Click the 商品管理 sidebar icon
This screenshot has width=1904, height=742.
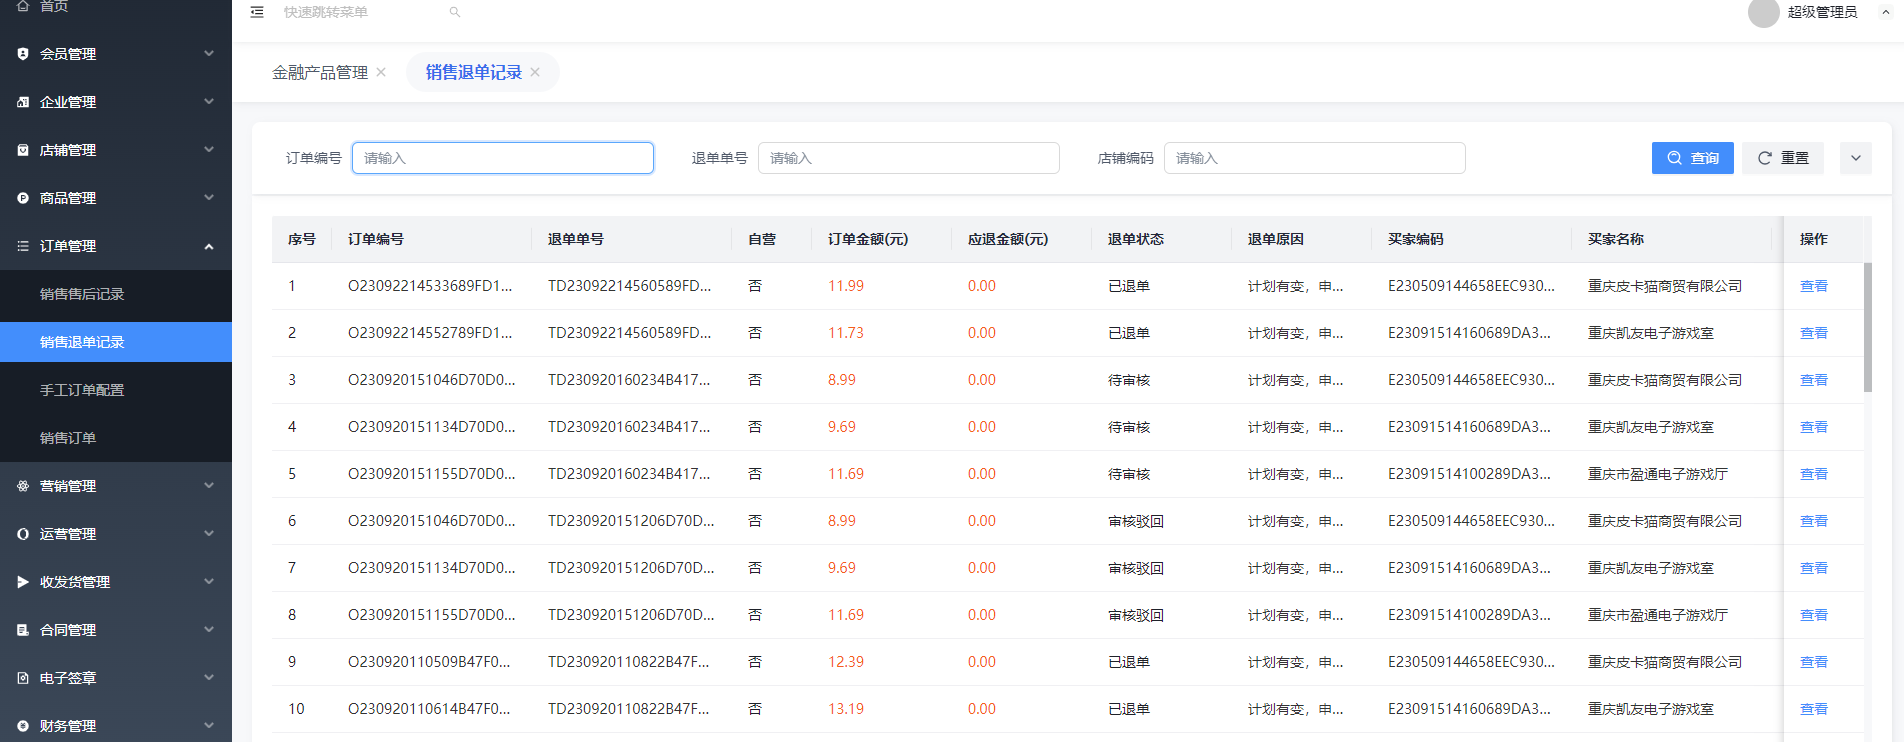pos(23,198)
